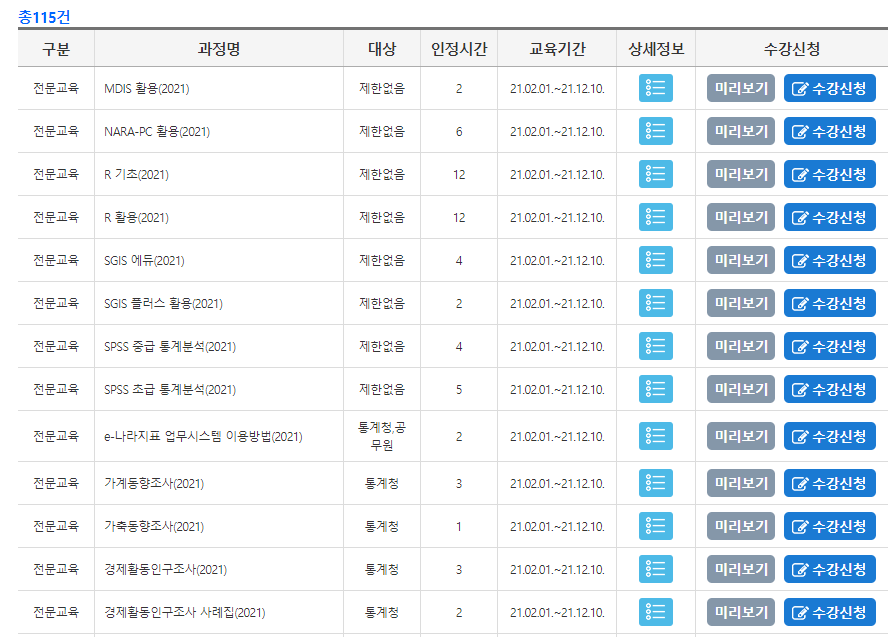This screenshot has width=892, height=637.
Task: Click 미리보기 for SGIS 에듀(2021)
Action: click(741, 260)
